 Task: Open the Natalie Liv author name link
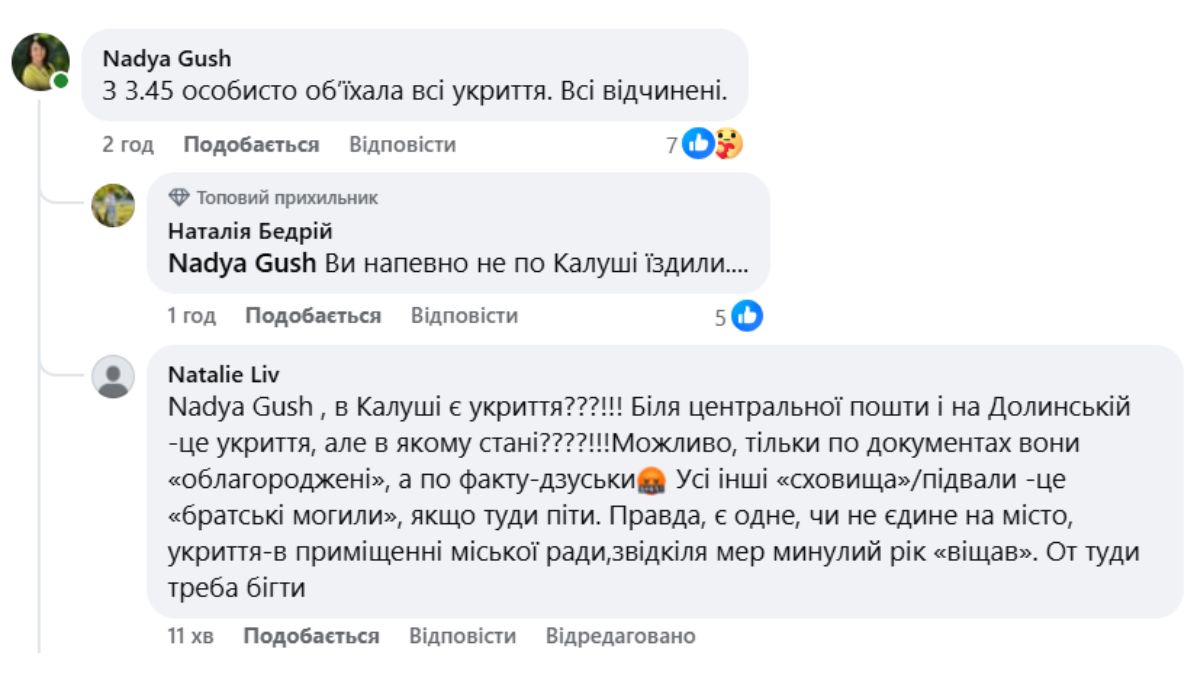coord(223,375)
